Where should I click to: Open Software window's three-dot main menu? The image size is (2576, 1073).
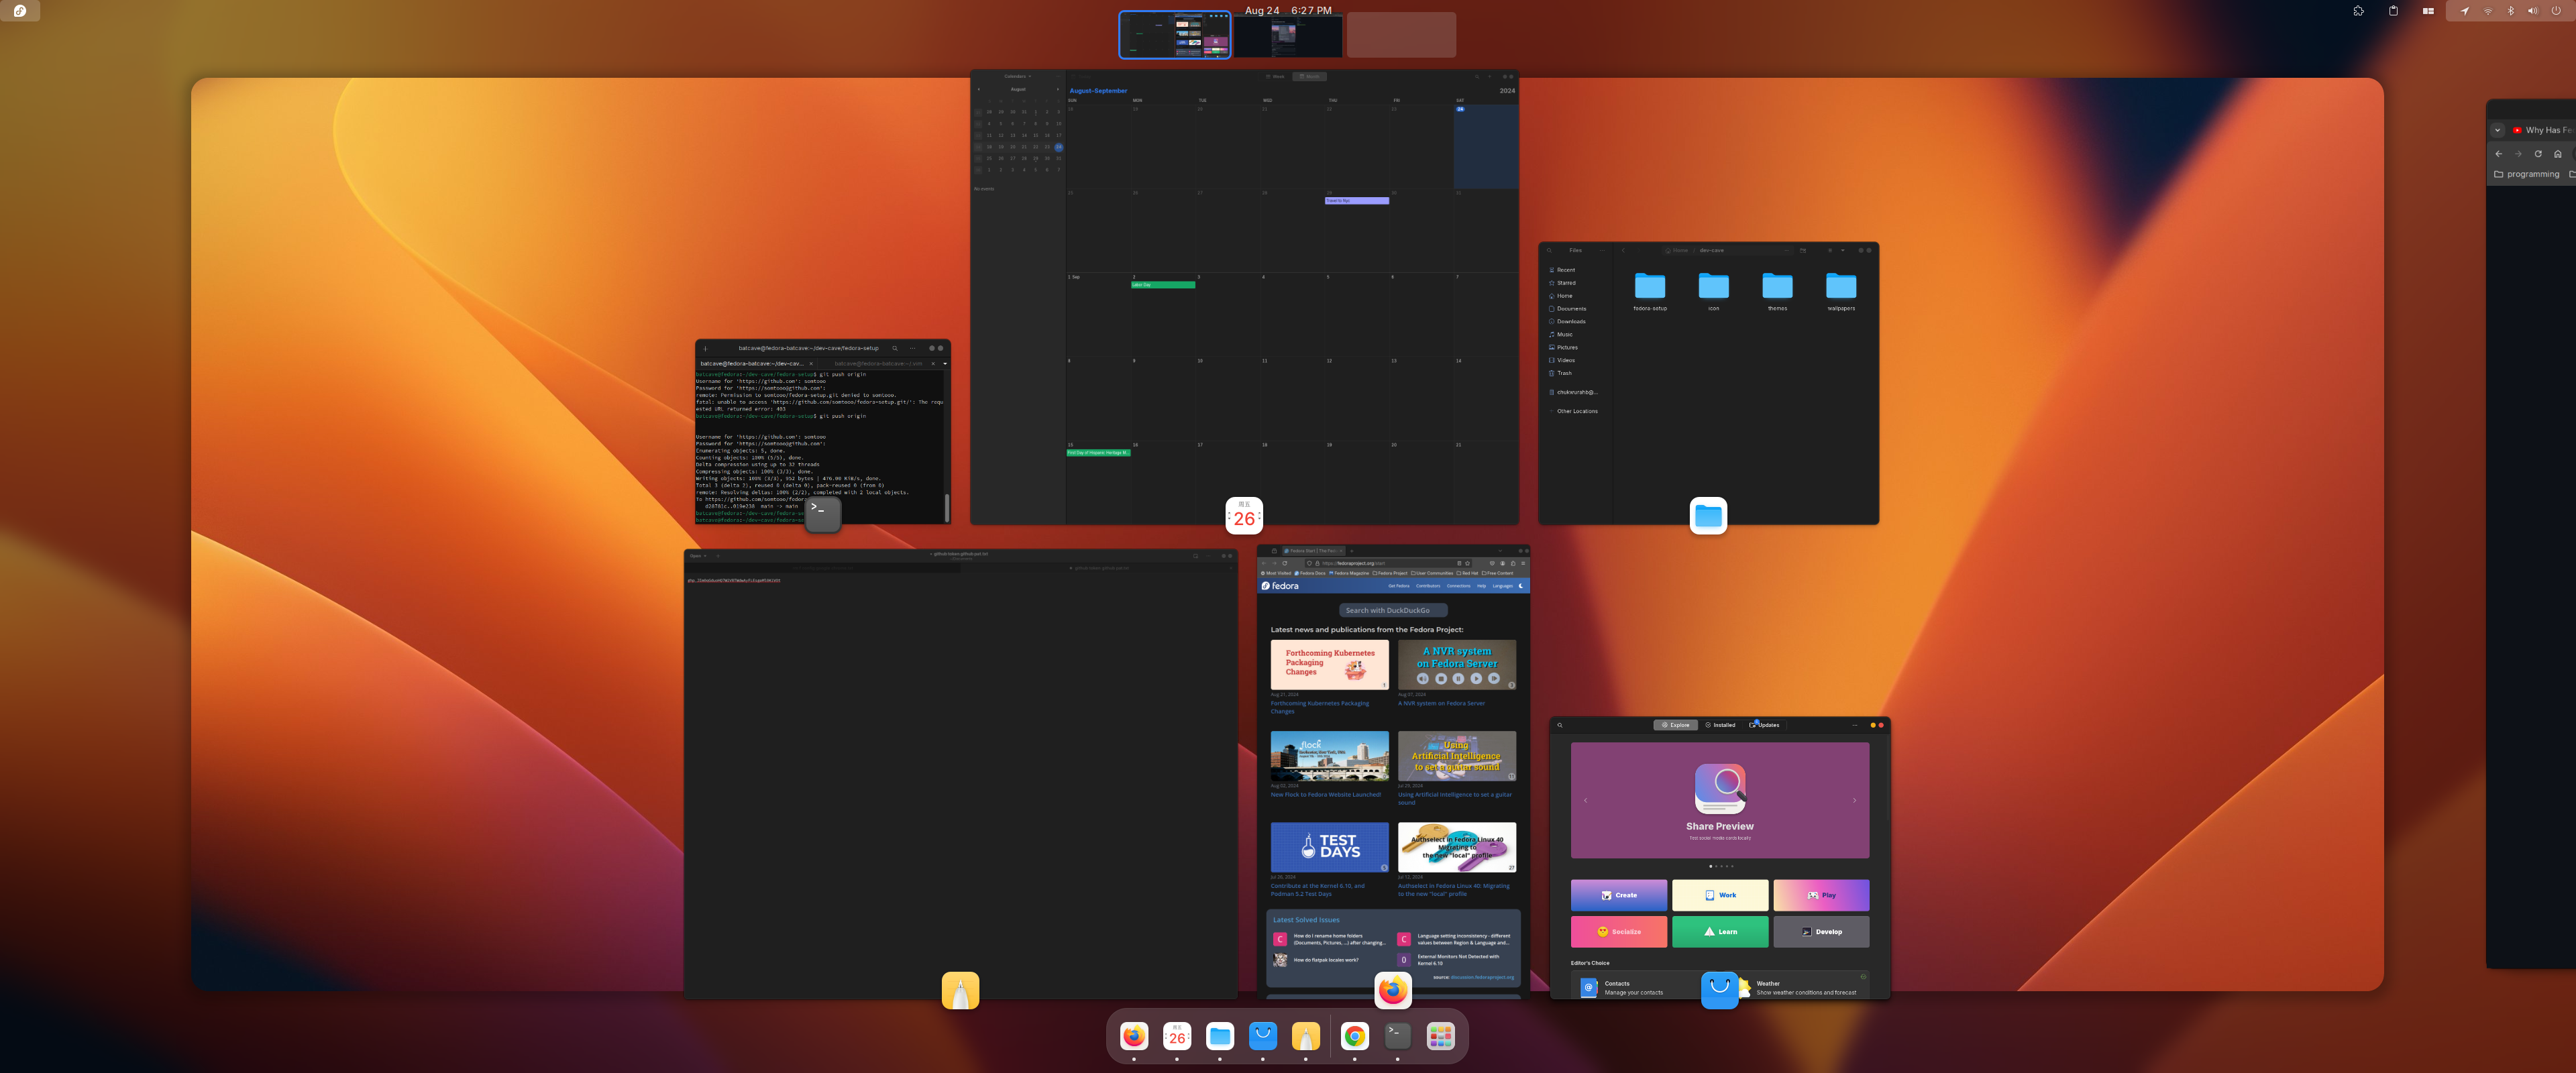pos(1855,725)
